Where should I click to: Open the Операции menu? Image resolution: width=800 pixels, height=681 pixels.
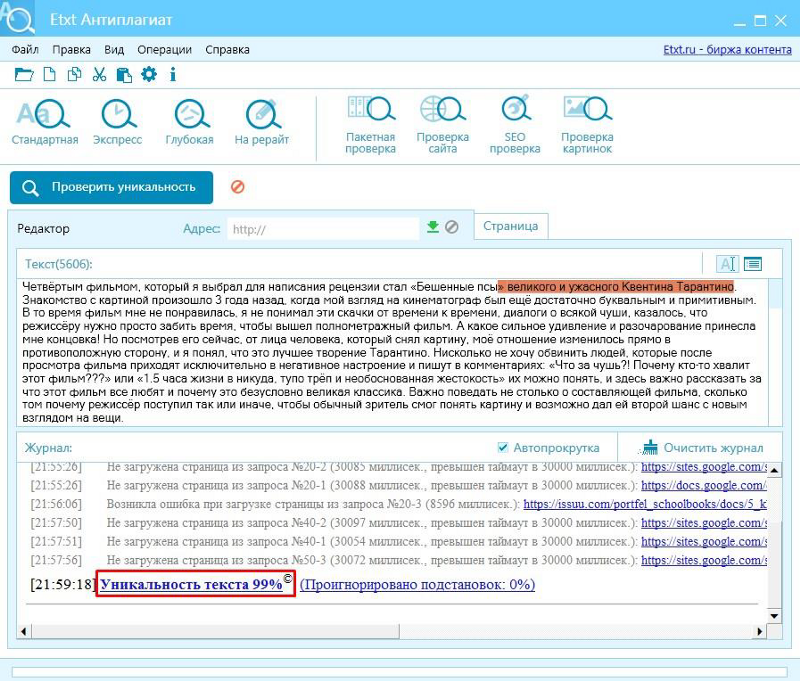164,50
